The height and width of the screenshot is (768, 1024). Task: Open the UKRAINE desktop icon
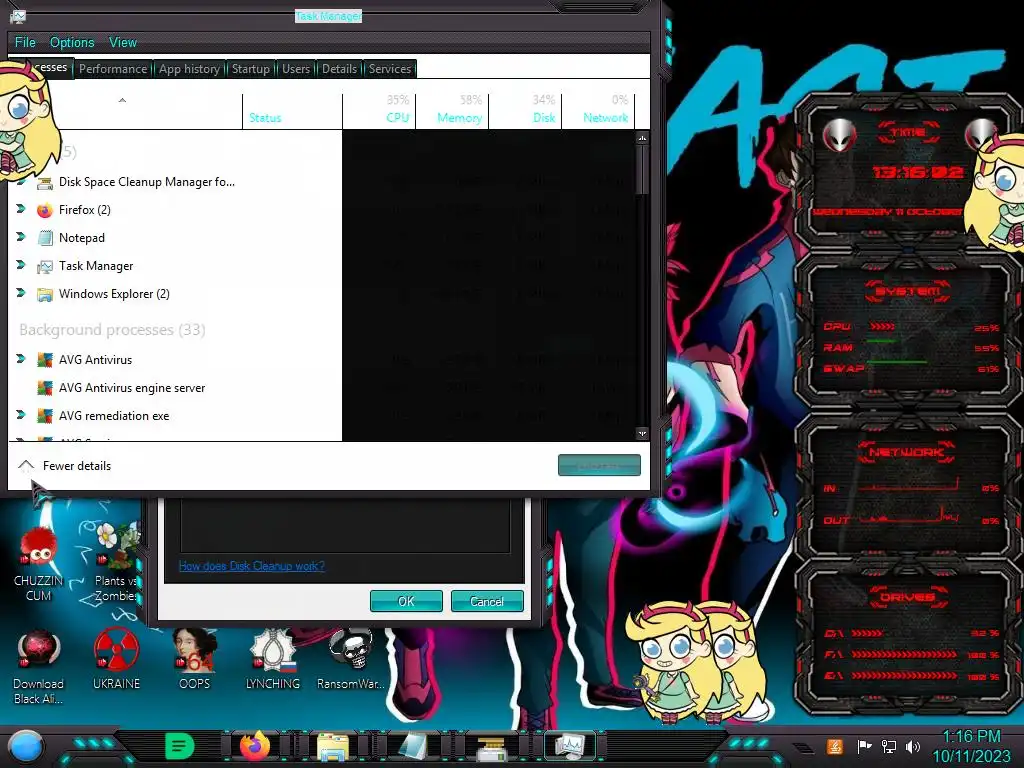tap(116, 660)
